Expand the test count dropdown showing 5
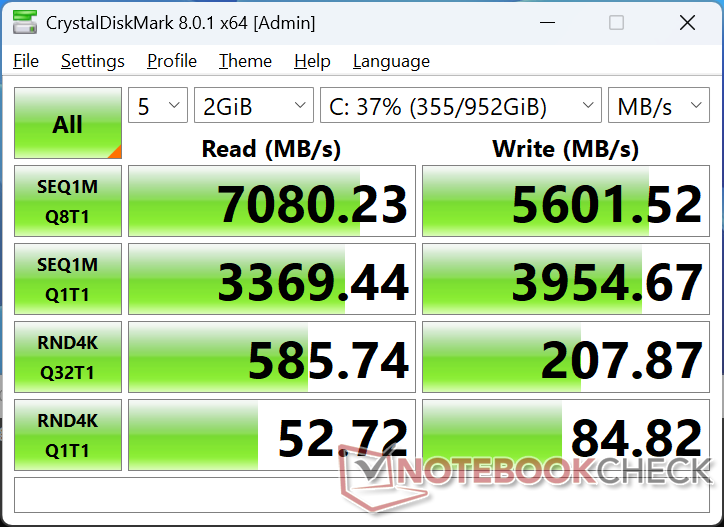This screenshot has width=724, height=527. tap(158, 106)
